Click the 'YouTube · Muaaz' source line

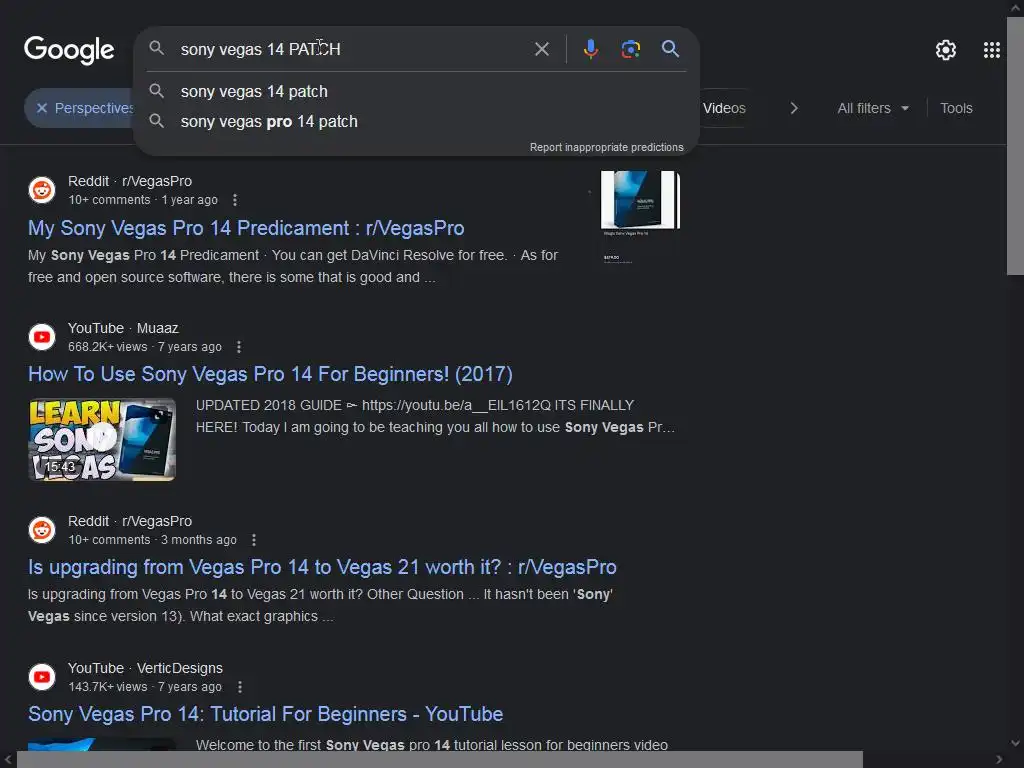(123, 328)
